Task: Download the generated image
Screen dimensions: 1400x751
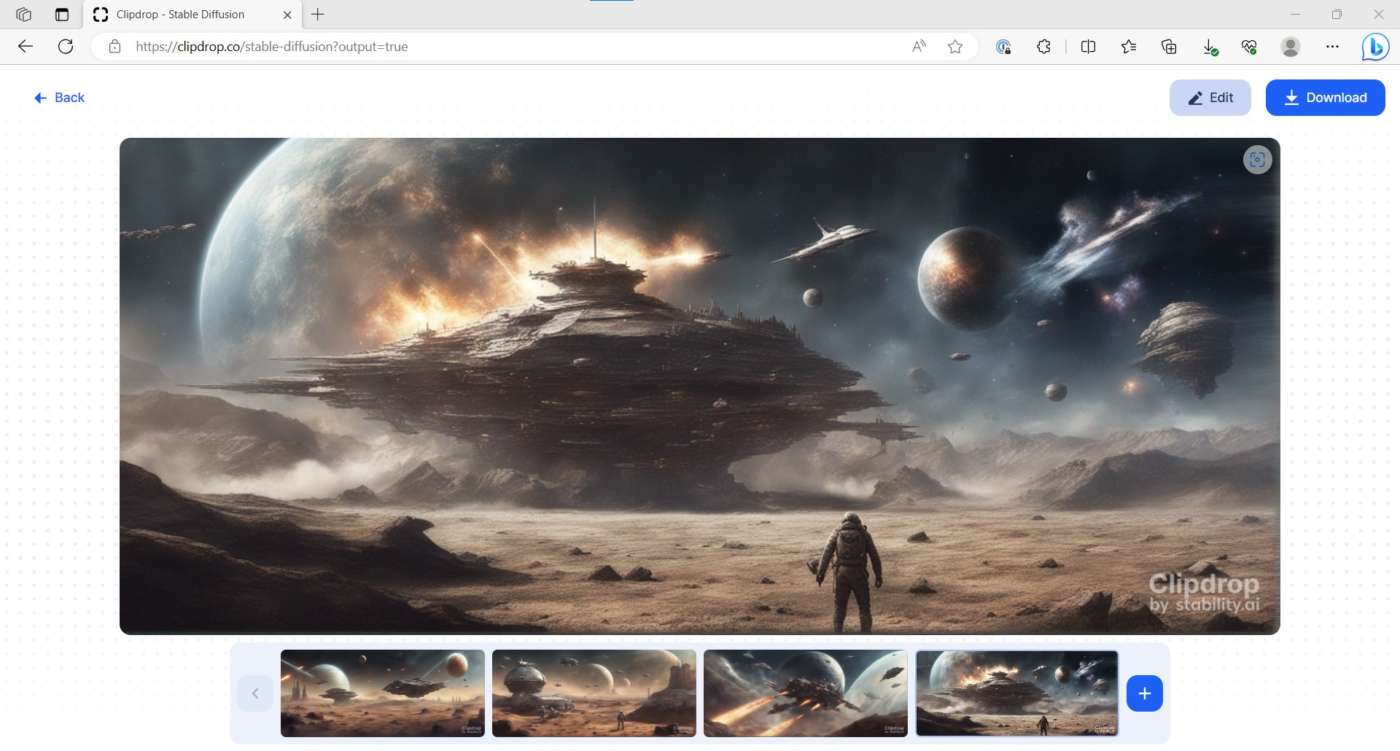Action: coord(1325,98)
